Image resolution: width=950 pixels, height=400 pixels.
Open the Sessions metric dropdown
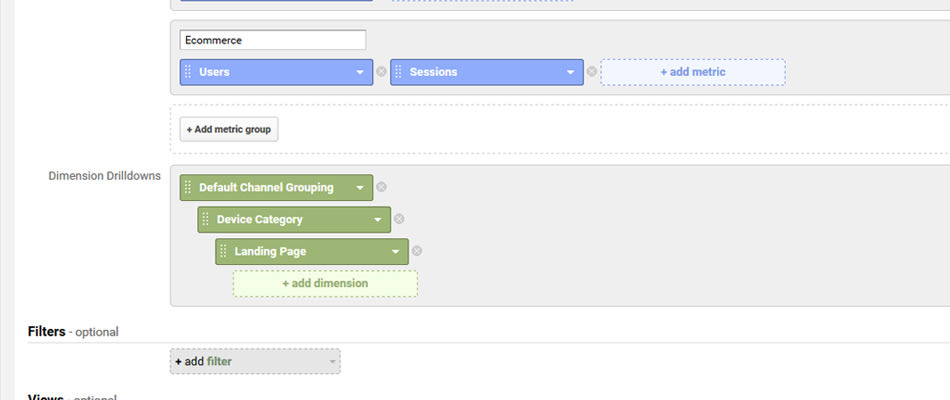(x=570, y=72)
